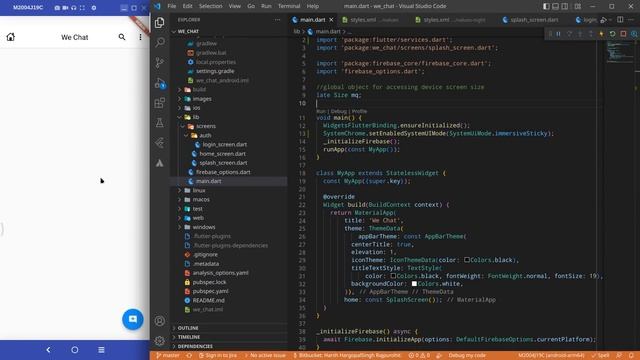
Task: Toggle secondary side bar layout icon
Action: tap(564, 6)
